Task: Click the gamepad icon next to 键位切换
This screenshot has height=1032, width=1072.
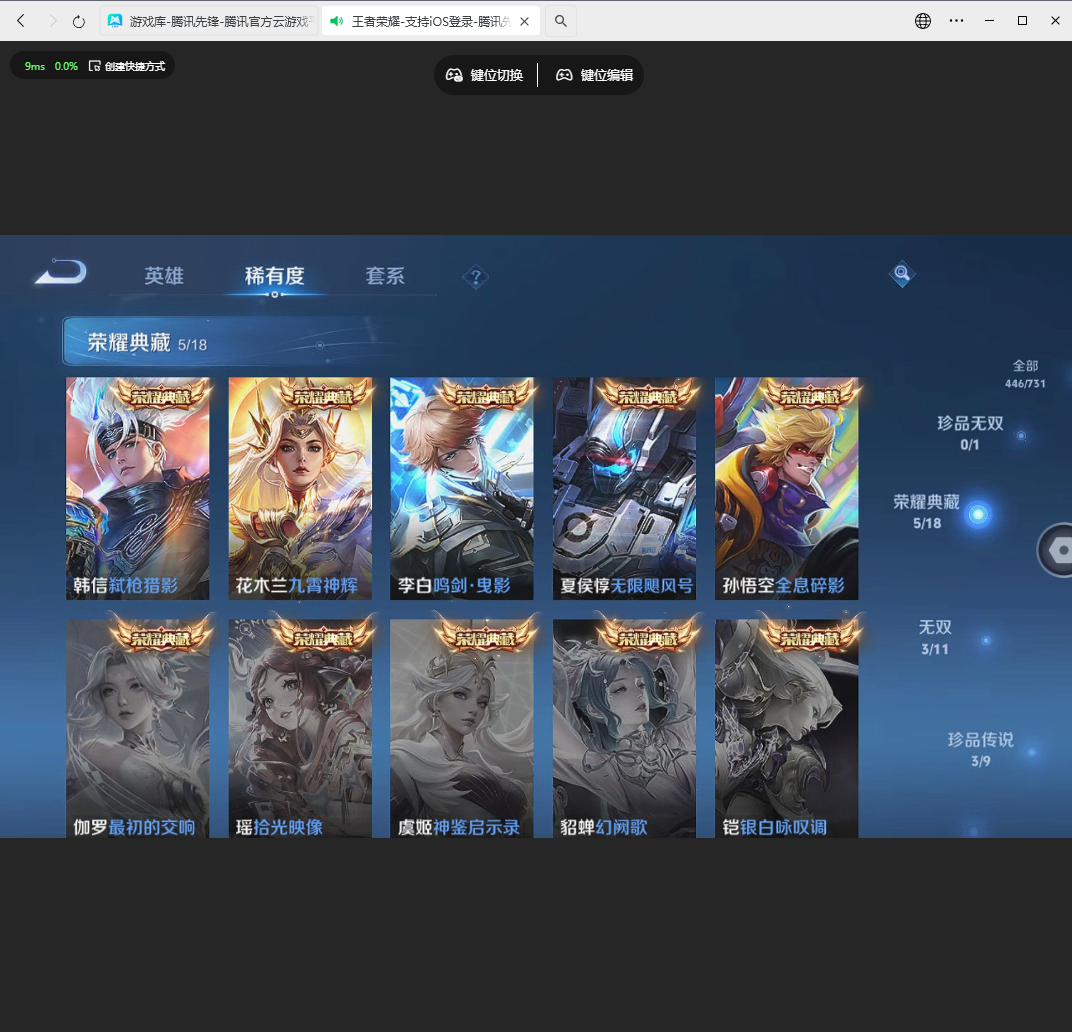Action: point(456,74)
